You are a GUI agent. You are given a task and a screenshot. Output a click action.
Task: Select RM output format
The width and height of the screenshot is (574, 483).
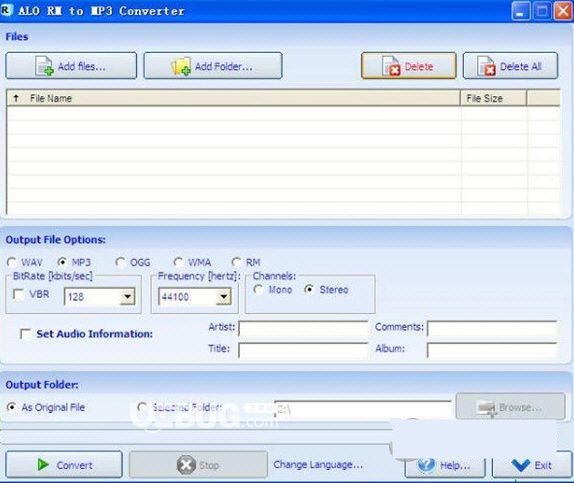tap(236, 262)
